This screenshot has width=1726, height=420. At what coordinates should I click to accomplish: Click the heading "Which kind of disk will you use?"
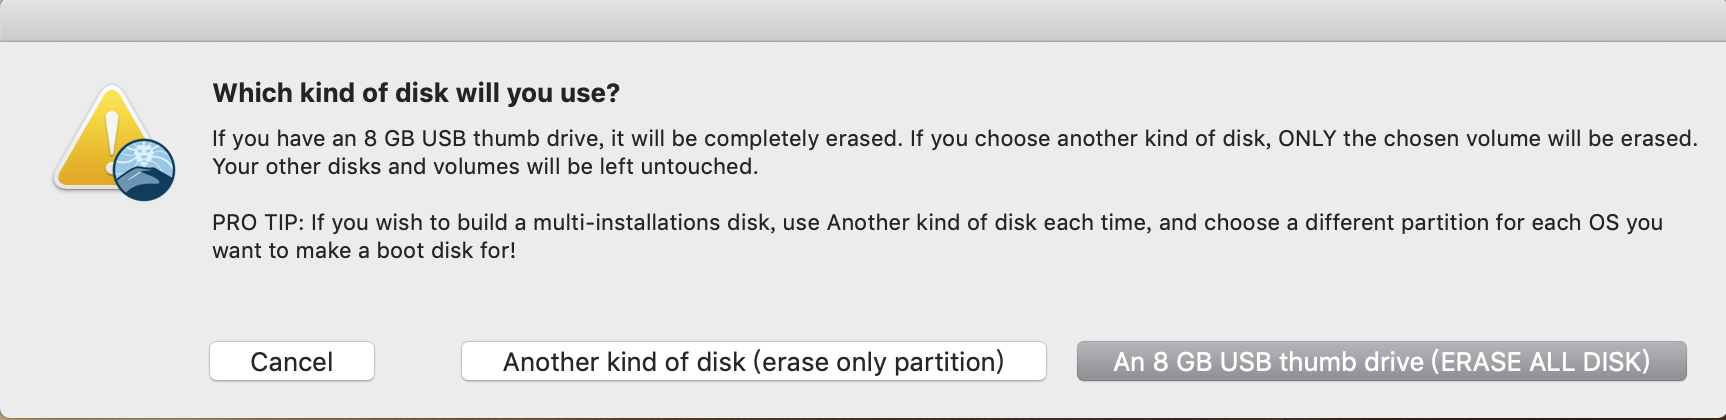(416, 93)
